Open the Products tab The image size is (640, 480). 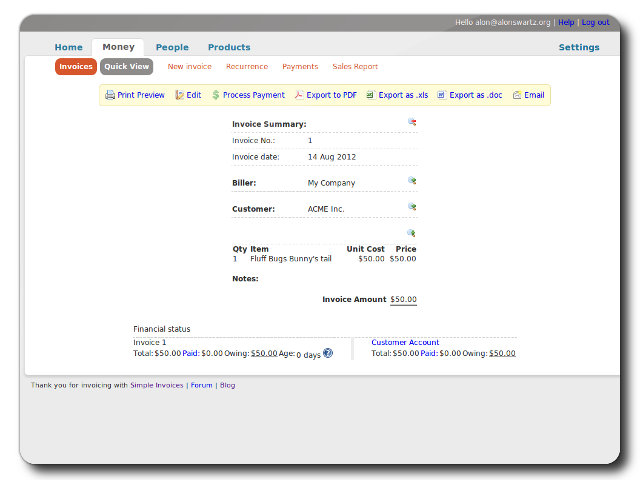[229, 47]
